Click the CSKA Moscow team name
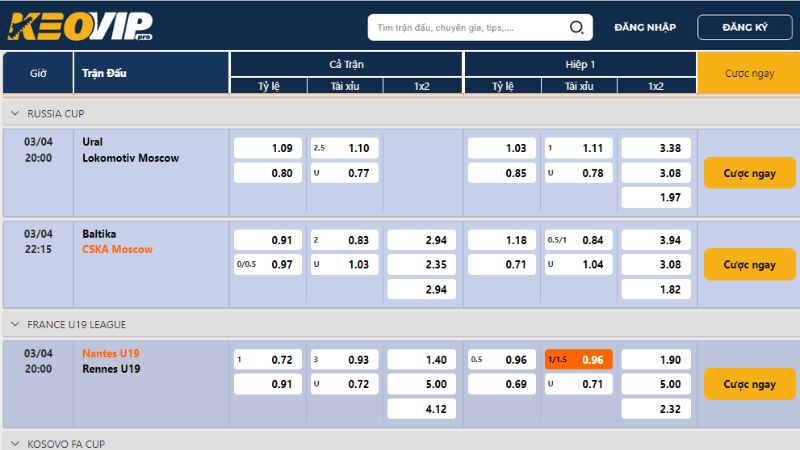Screen dimensions: 800x450 [118, 249]
